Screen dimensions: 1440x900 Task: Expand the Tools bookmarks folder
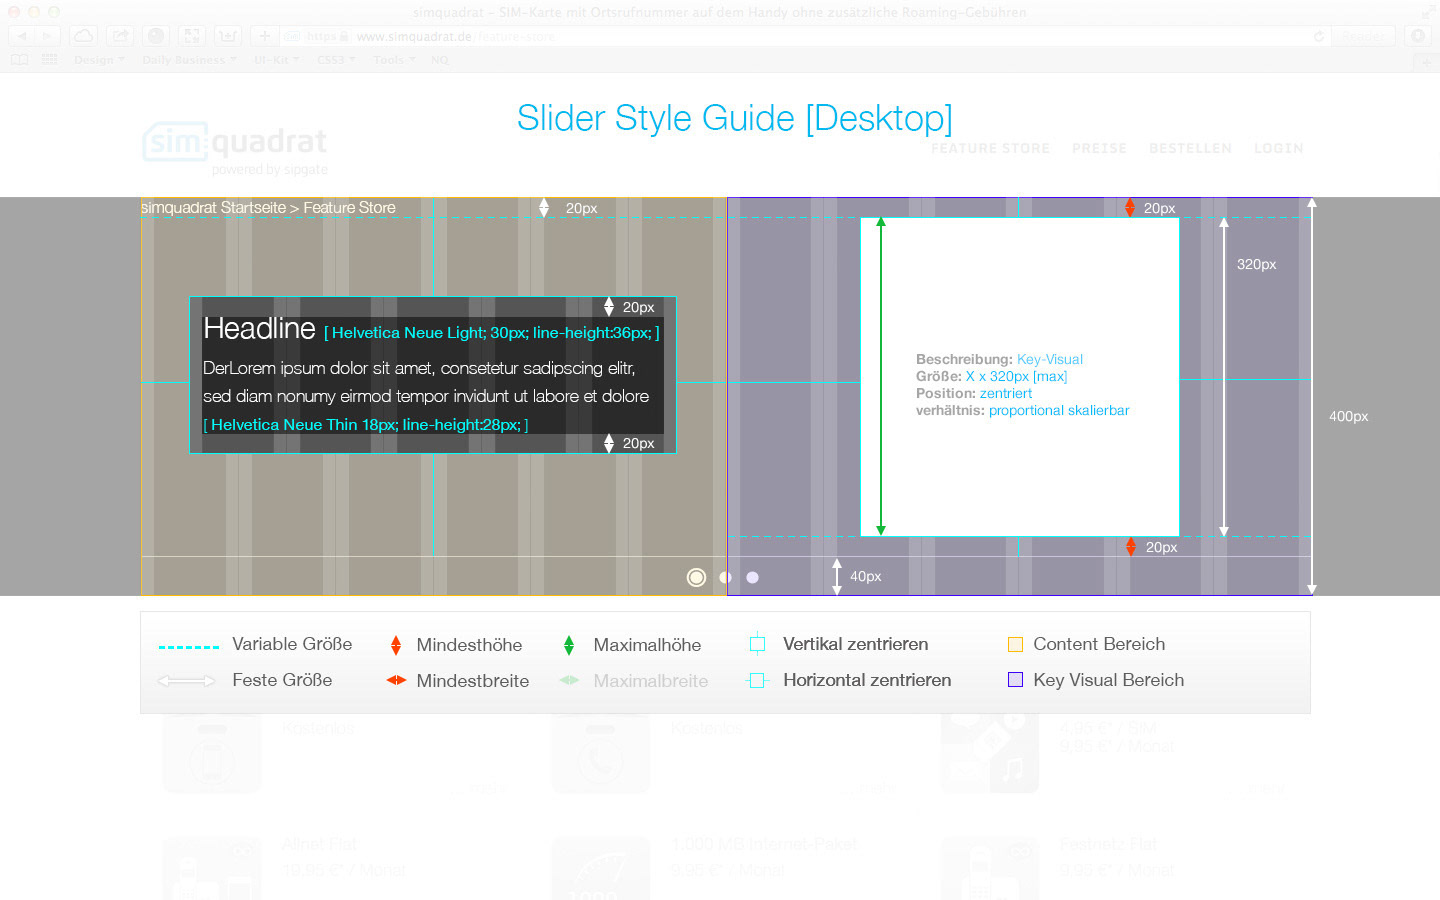(x=394, y=60)
